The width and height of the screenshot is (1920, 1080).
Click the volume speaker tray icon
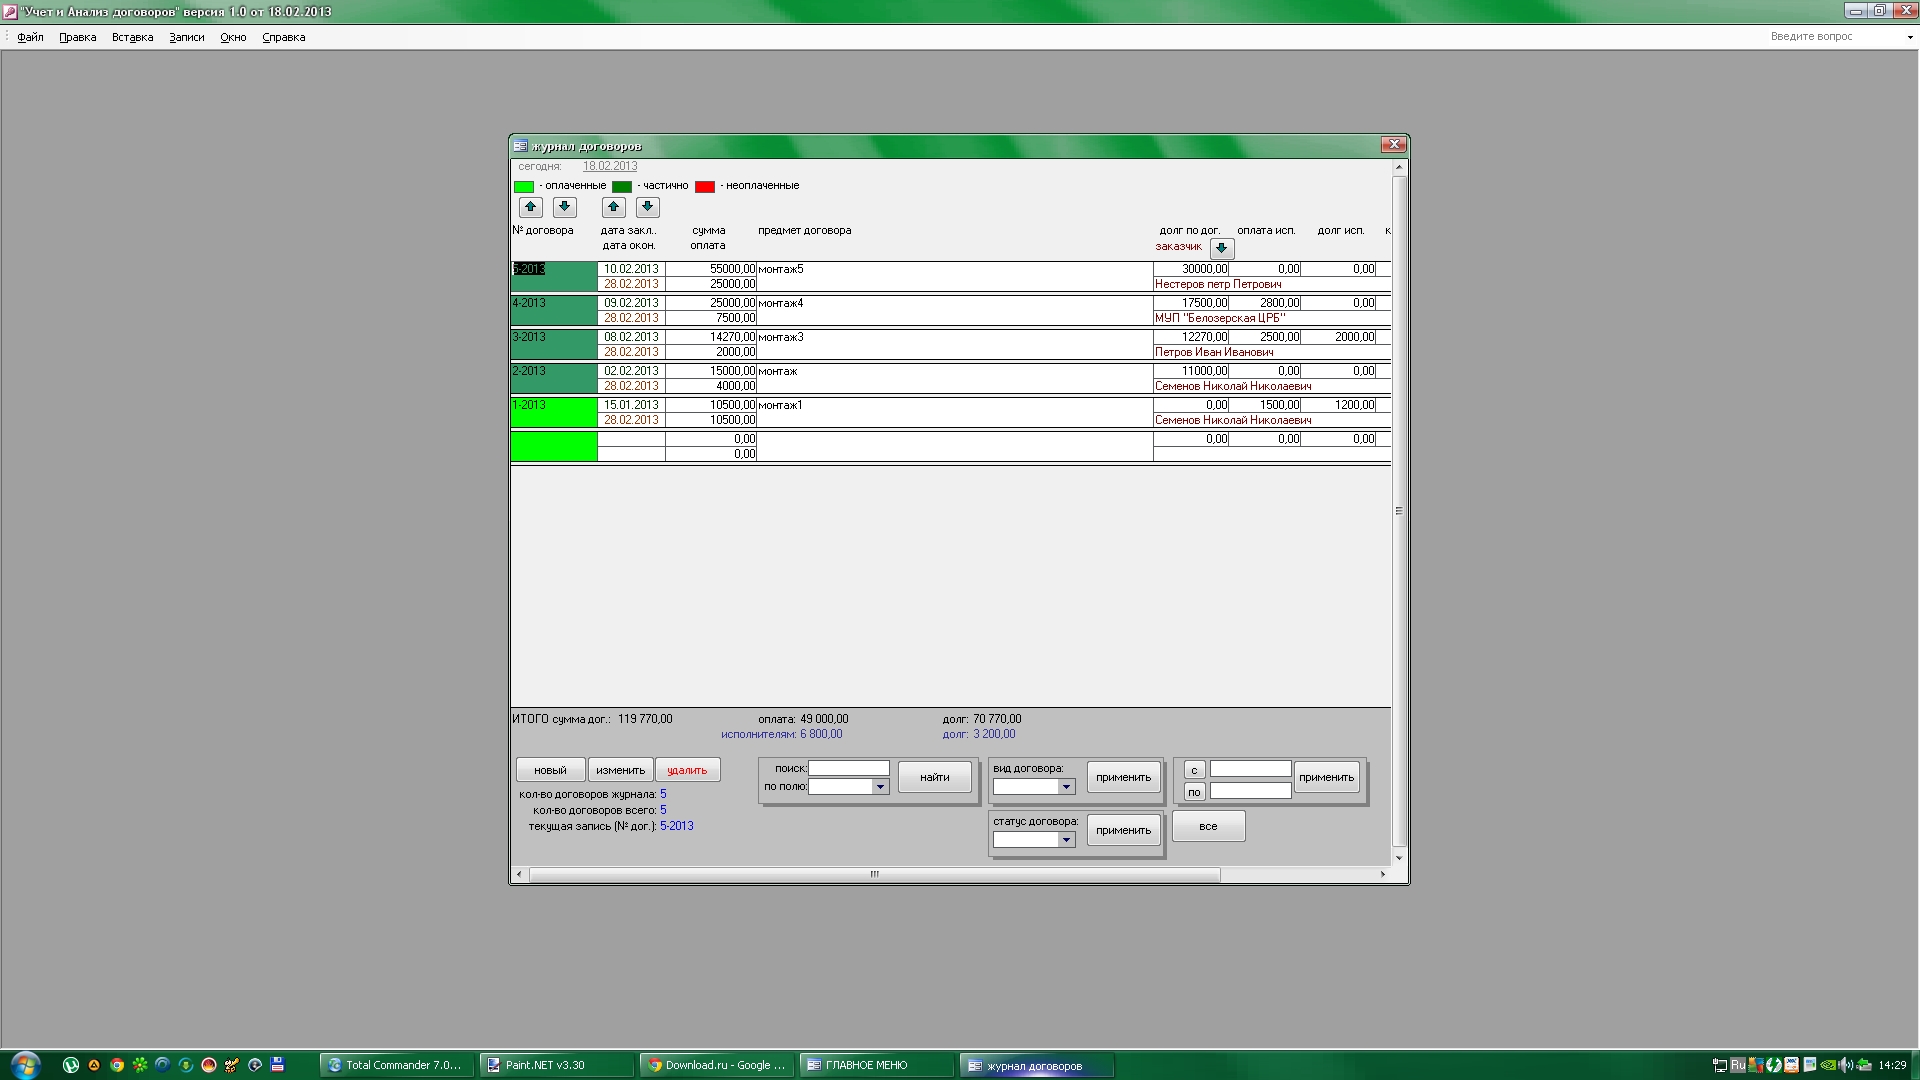tap(1846, 1065)
